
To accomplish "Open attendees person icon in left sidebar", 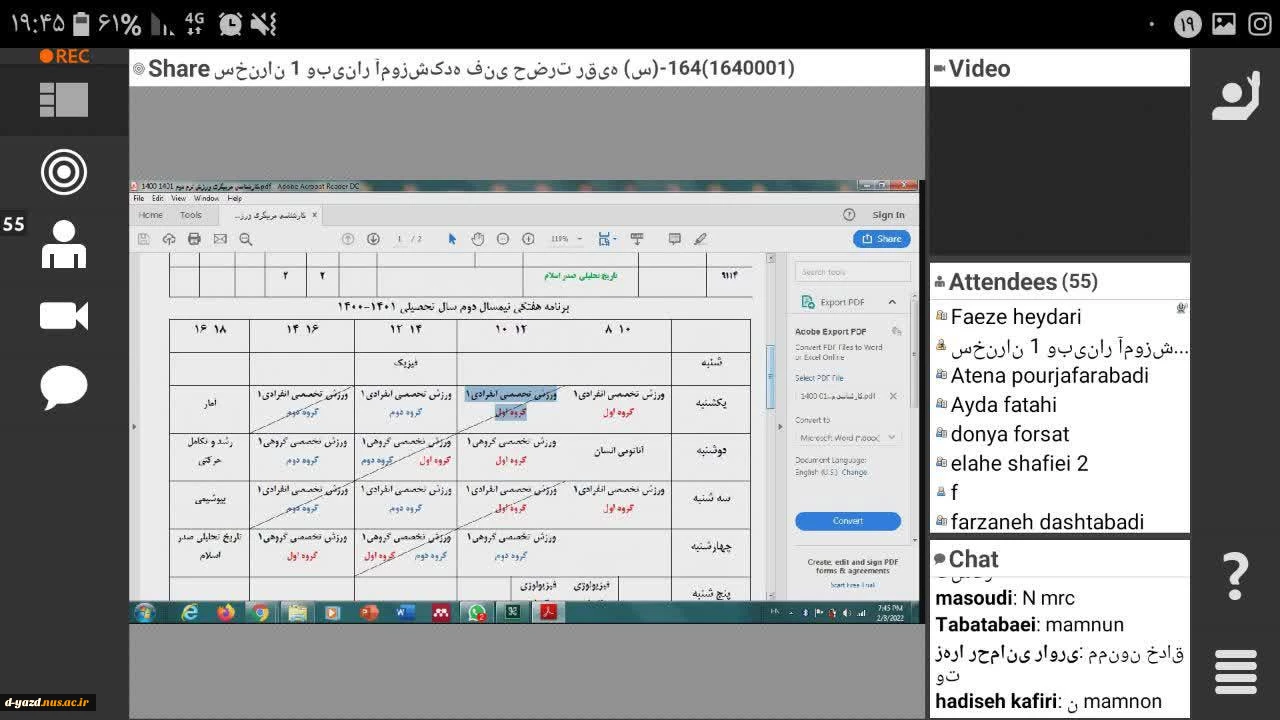I will (64, 244).
